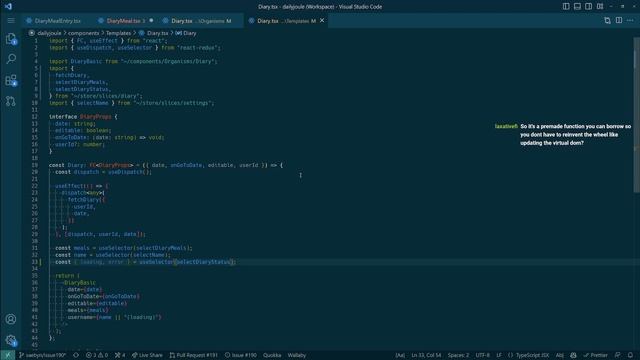This screenshot has height=360, width=640.
Task: Click Diary.tsx in the breadcrumb
Action: tap(157, 33)
